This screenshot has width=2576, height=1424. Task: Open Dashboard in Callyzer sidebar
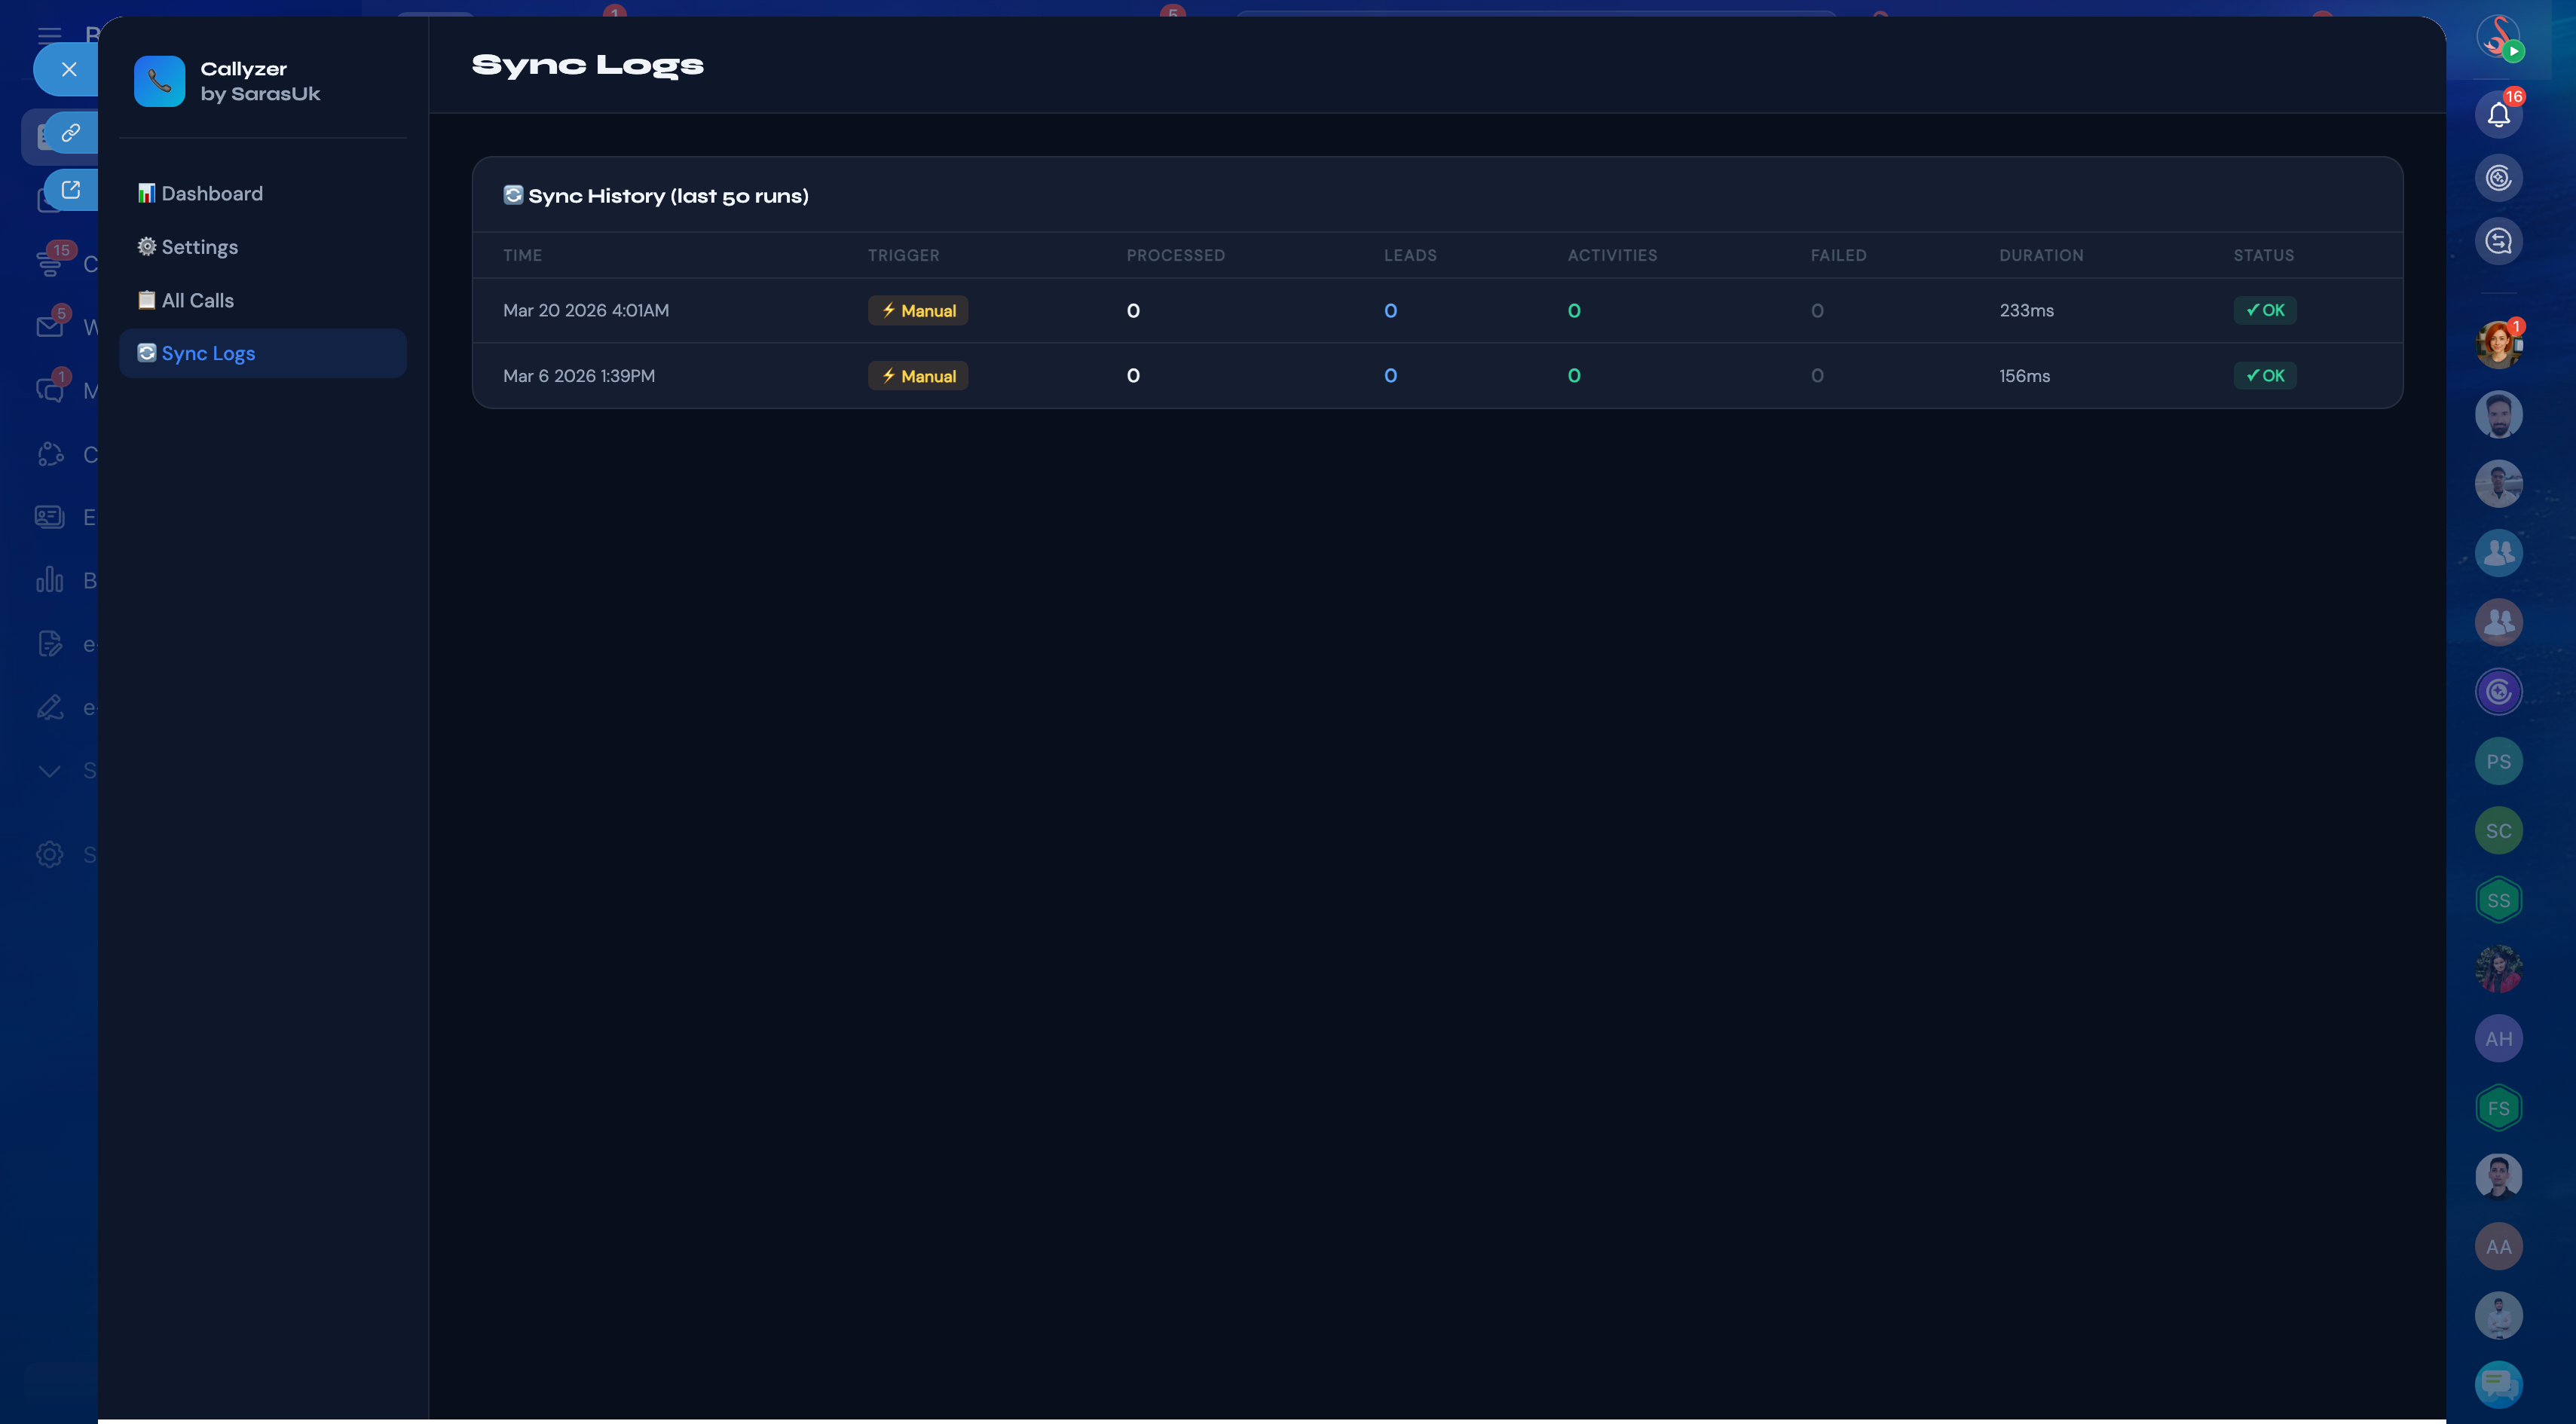(x=211, y=193)
